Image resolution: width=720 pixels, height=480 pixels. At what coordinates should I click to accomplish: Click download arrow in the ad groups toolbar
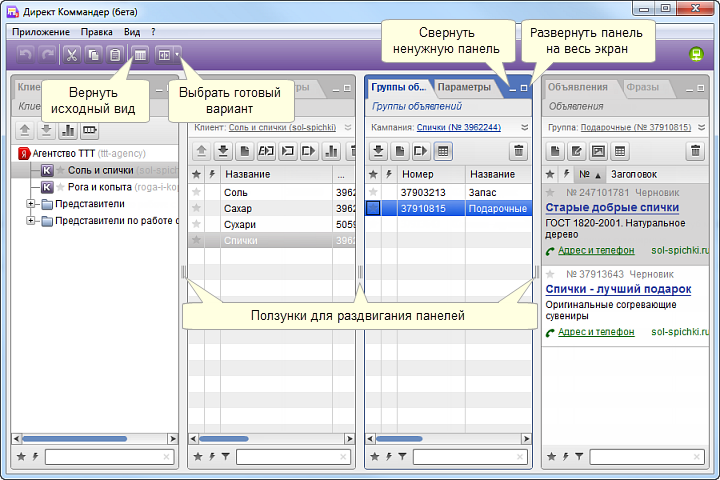click(x=378, y=151)
